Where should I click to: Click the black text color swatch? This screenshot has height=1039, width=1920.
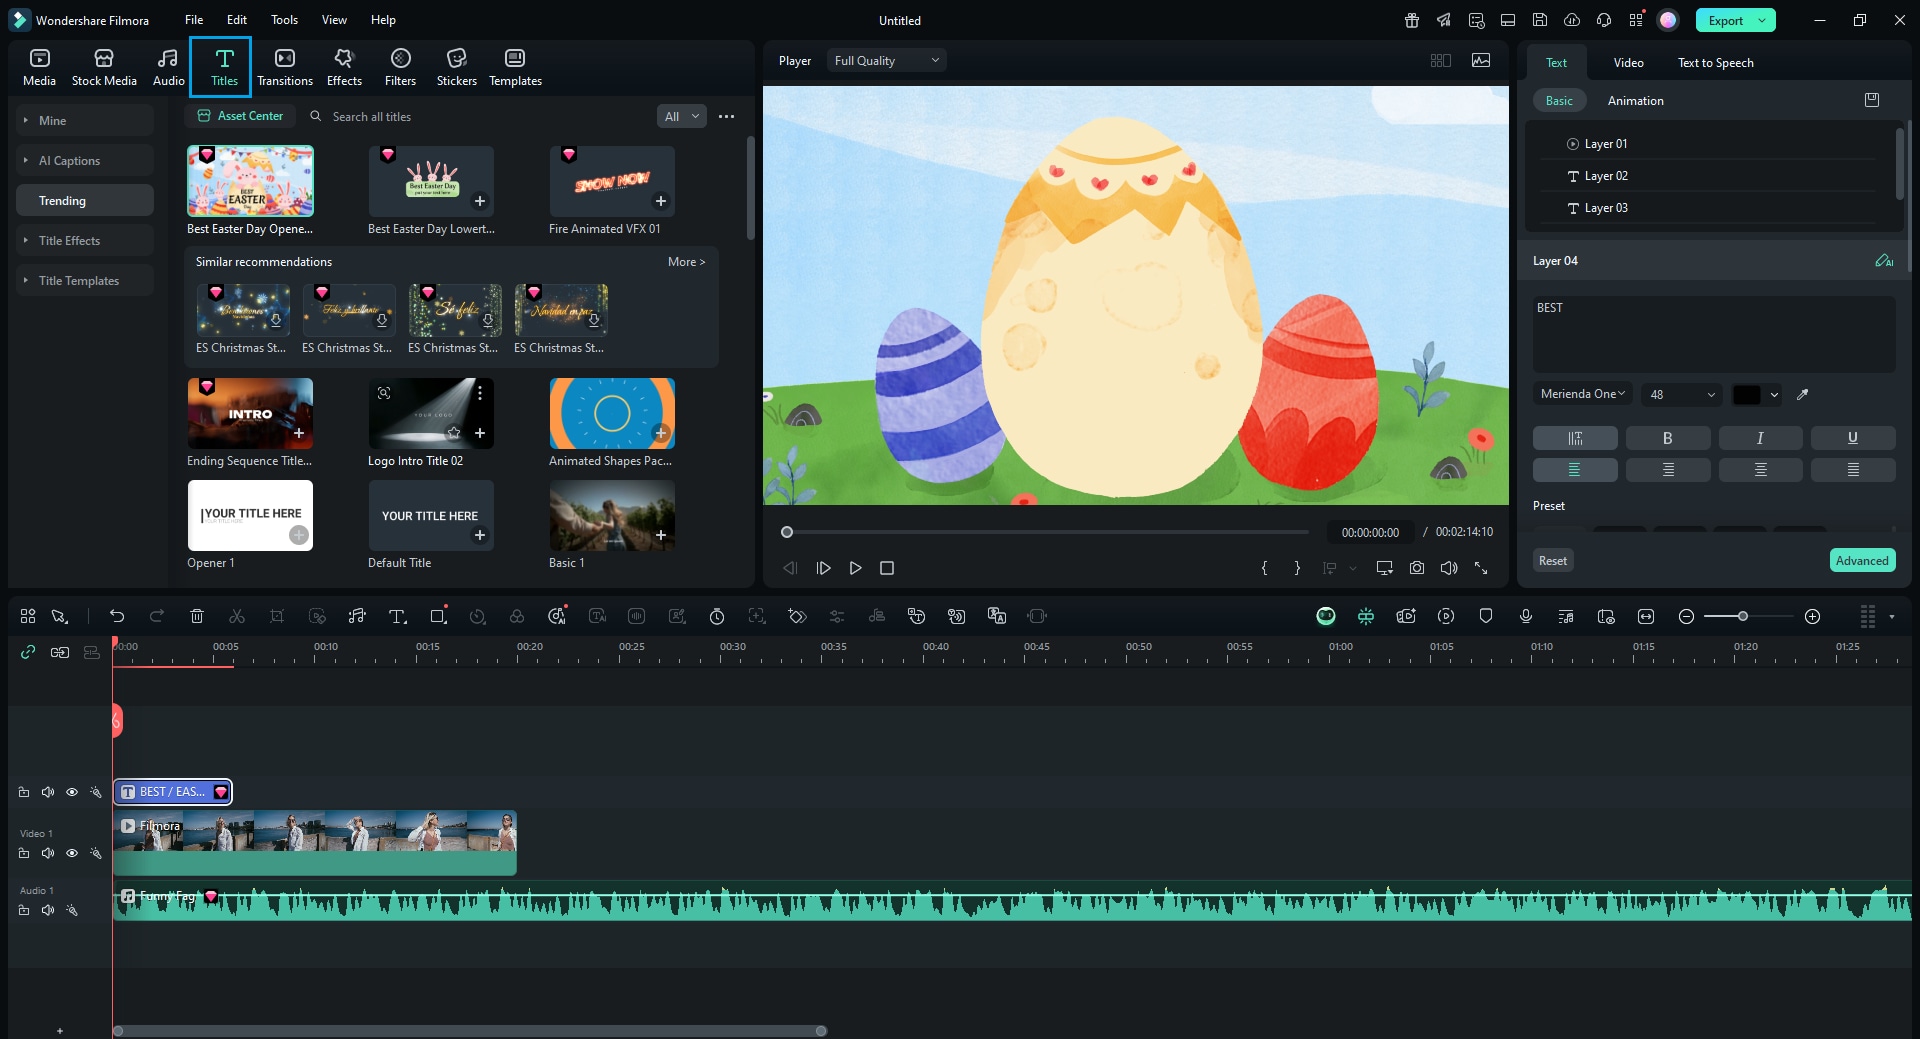click(1747, 395)
